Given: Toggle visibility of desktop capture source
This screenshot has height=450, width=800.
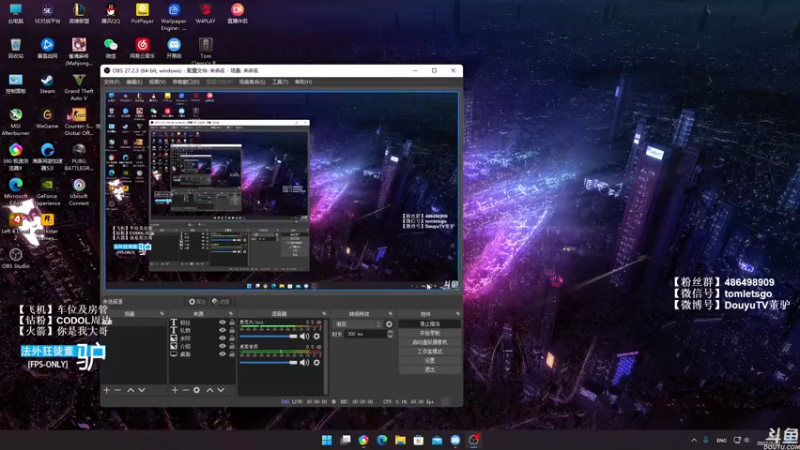Looking at the screenshot, I should (222, 354).
